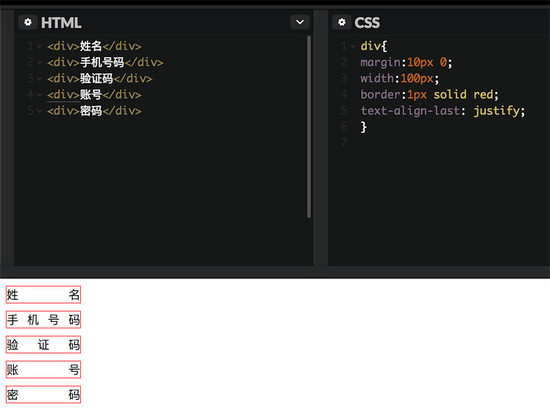This screenshot has width=550, height=418.
Task: Collapse CSS line 1 div rule fold arrow
Action: click(353, 46)
